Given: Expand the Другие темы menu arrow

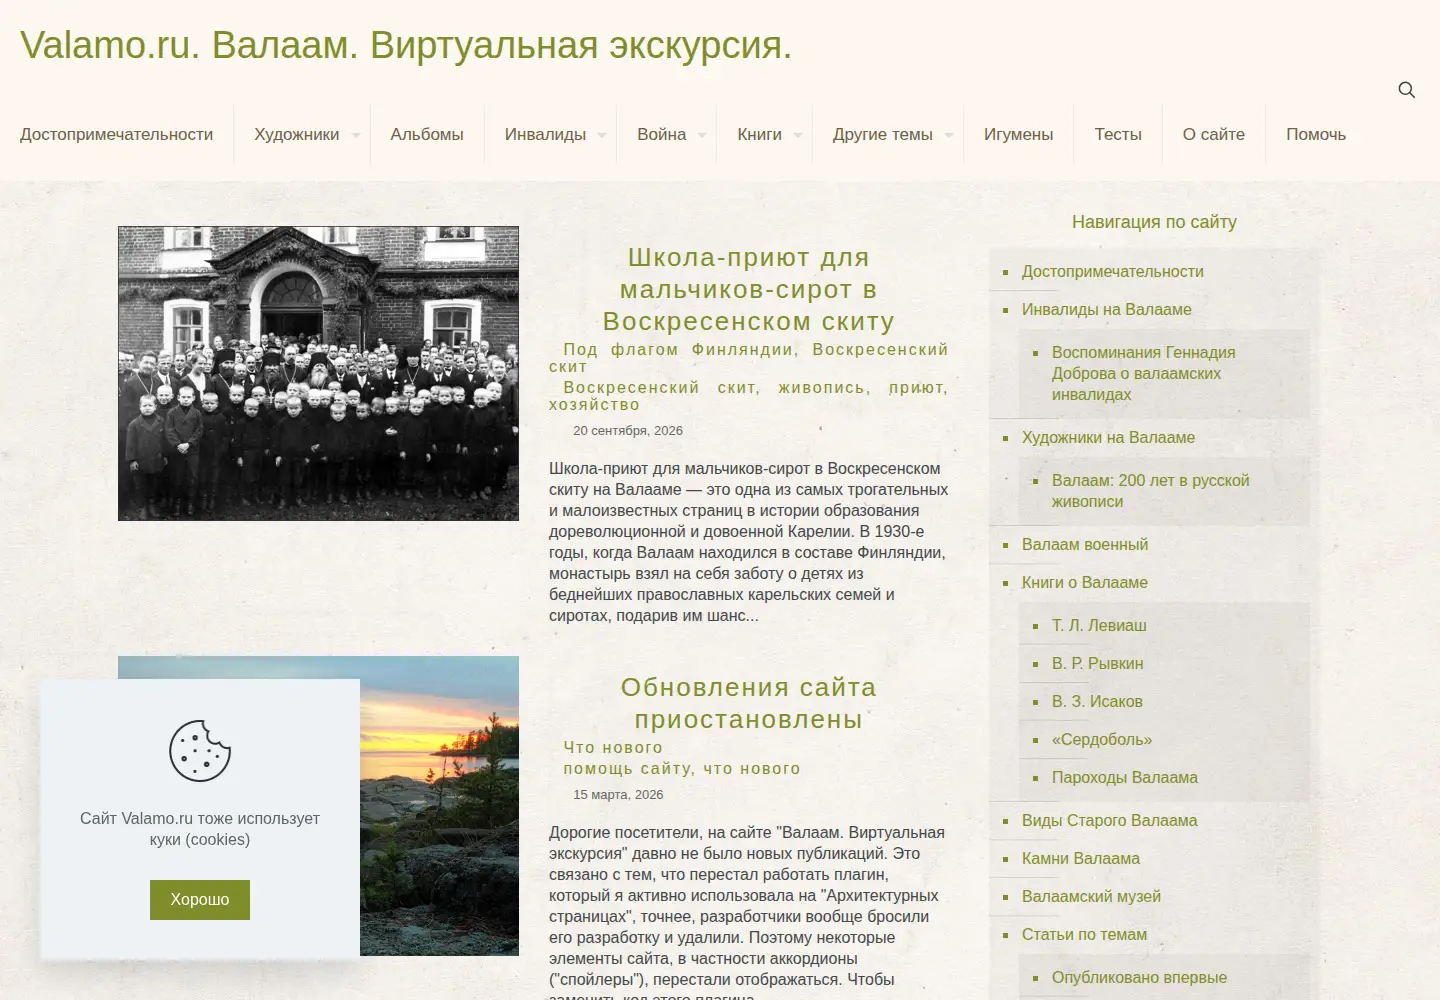Looking at the screenshot, I should coord(949,135).
